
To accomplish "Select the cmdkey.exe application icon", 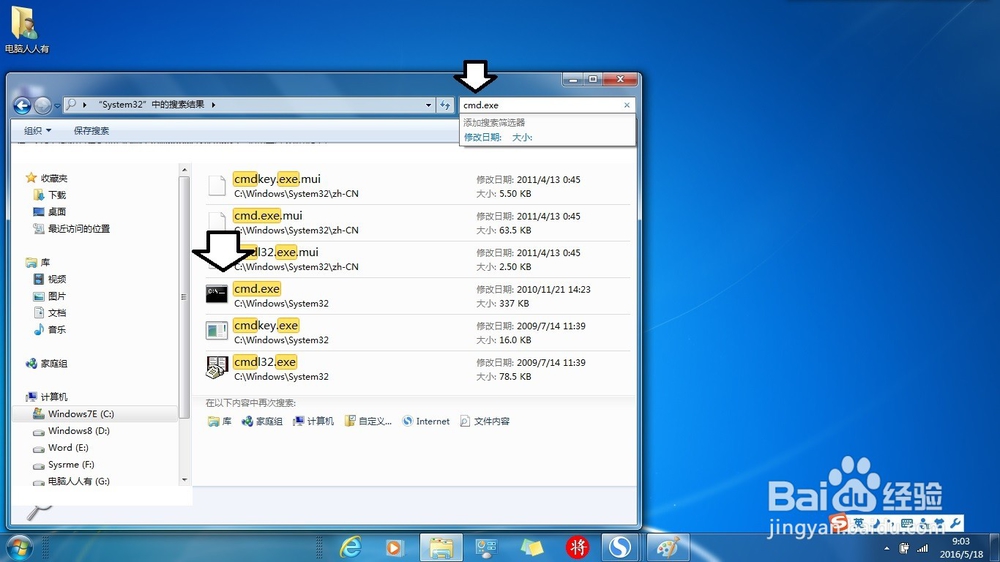I will click(x=217, y=330).
